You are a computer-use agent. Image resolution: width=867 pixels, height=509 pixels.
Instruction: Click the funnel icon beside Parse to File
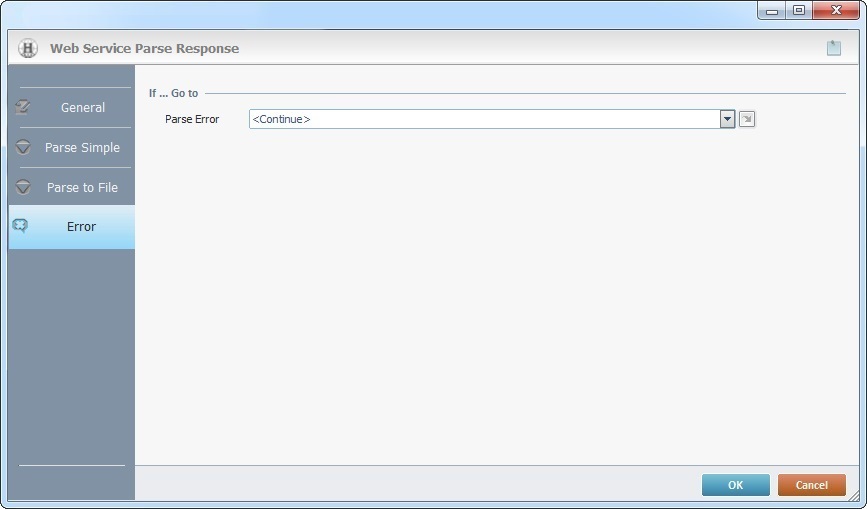(23, 187)
